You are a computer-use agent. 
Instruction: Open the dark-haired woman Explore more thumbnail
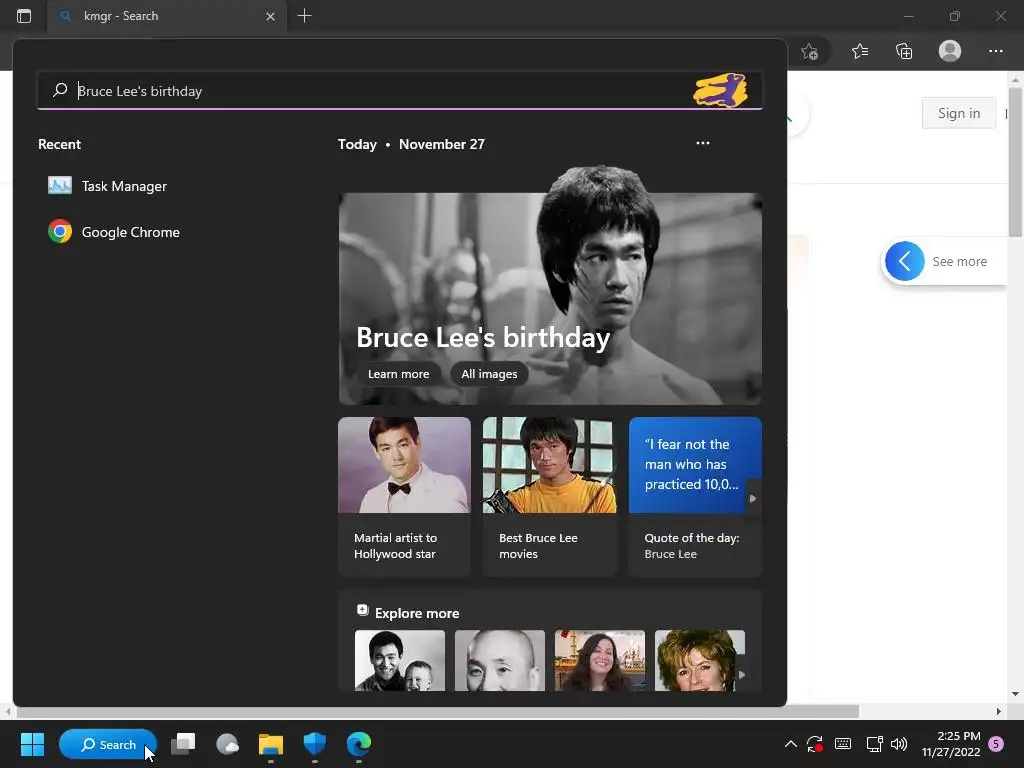coord(600,660)
